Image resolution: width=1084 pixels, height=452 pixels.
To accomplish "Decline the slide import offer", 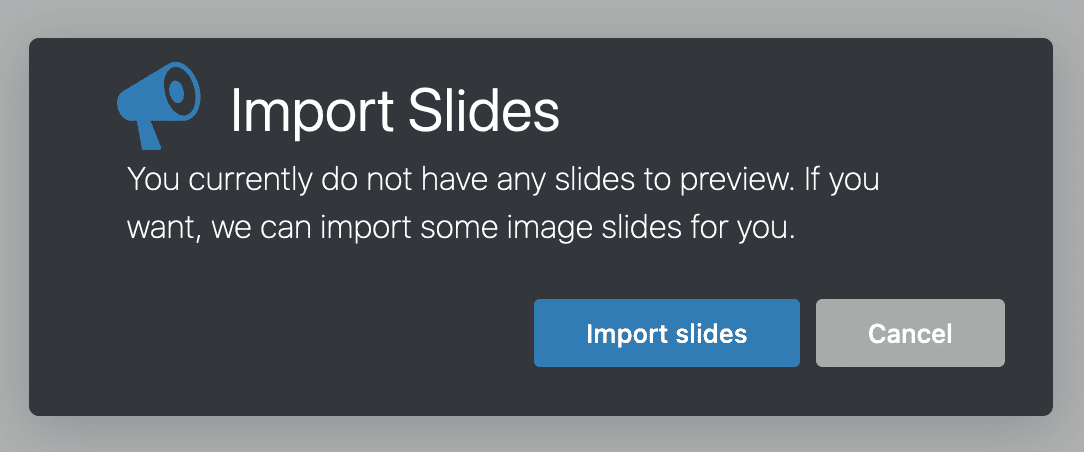I will coord(910,333).
